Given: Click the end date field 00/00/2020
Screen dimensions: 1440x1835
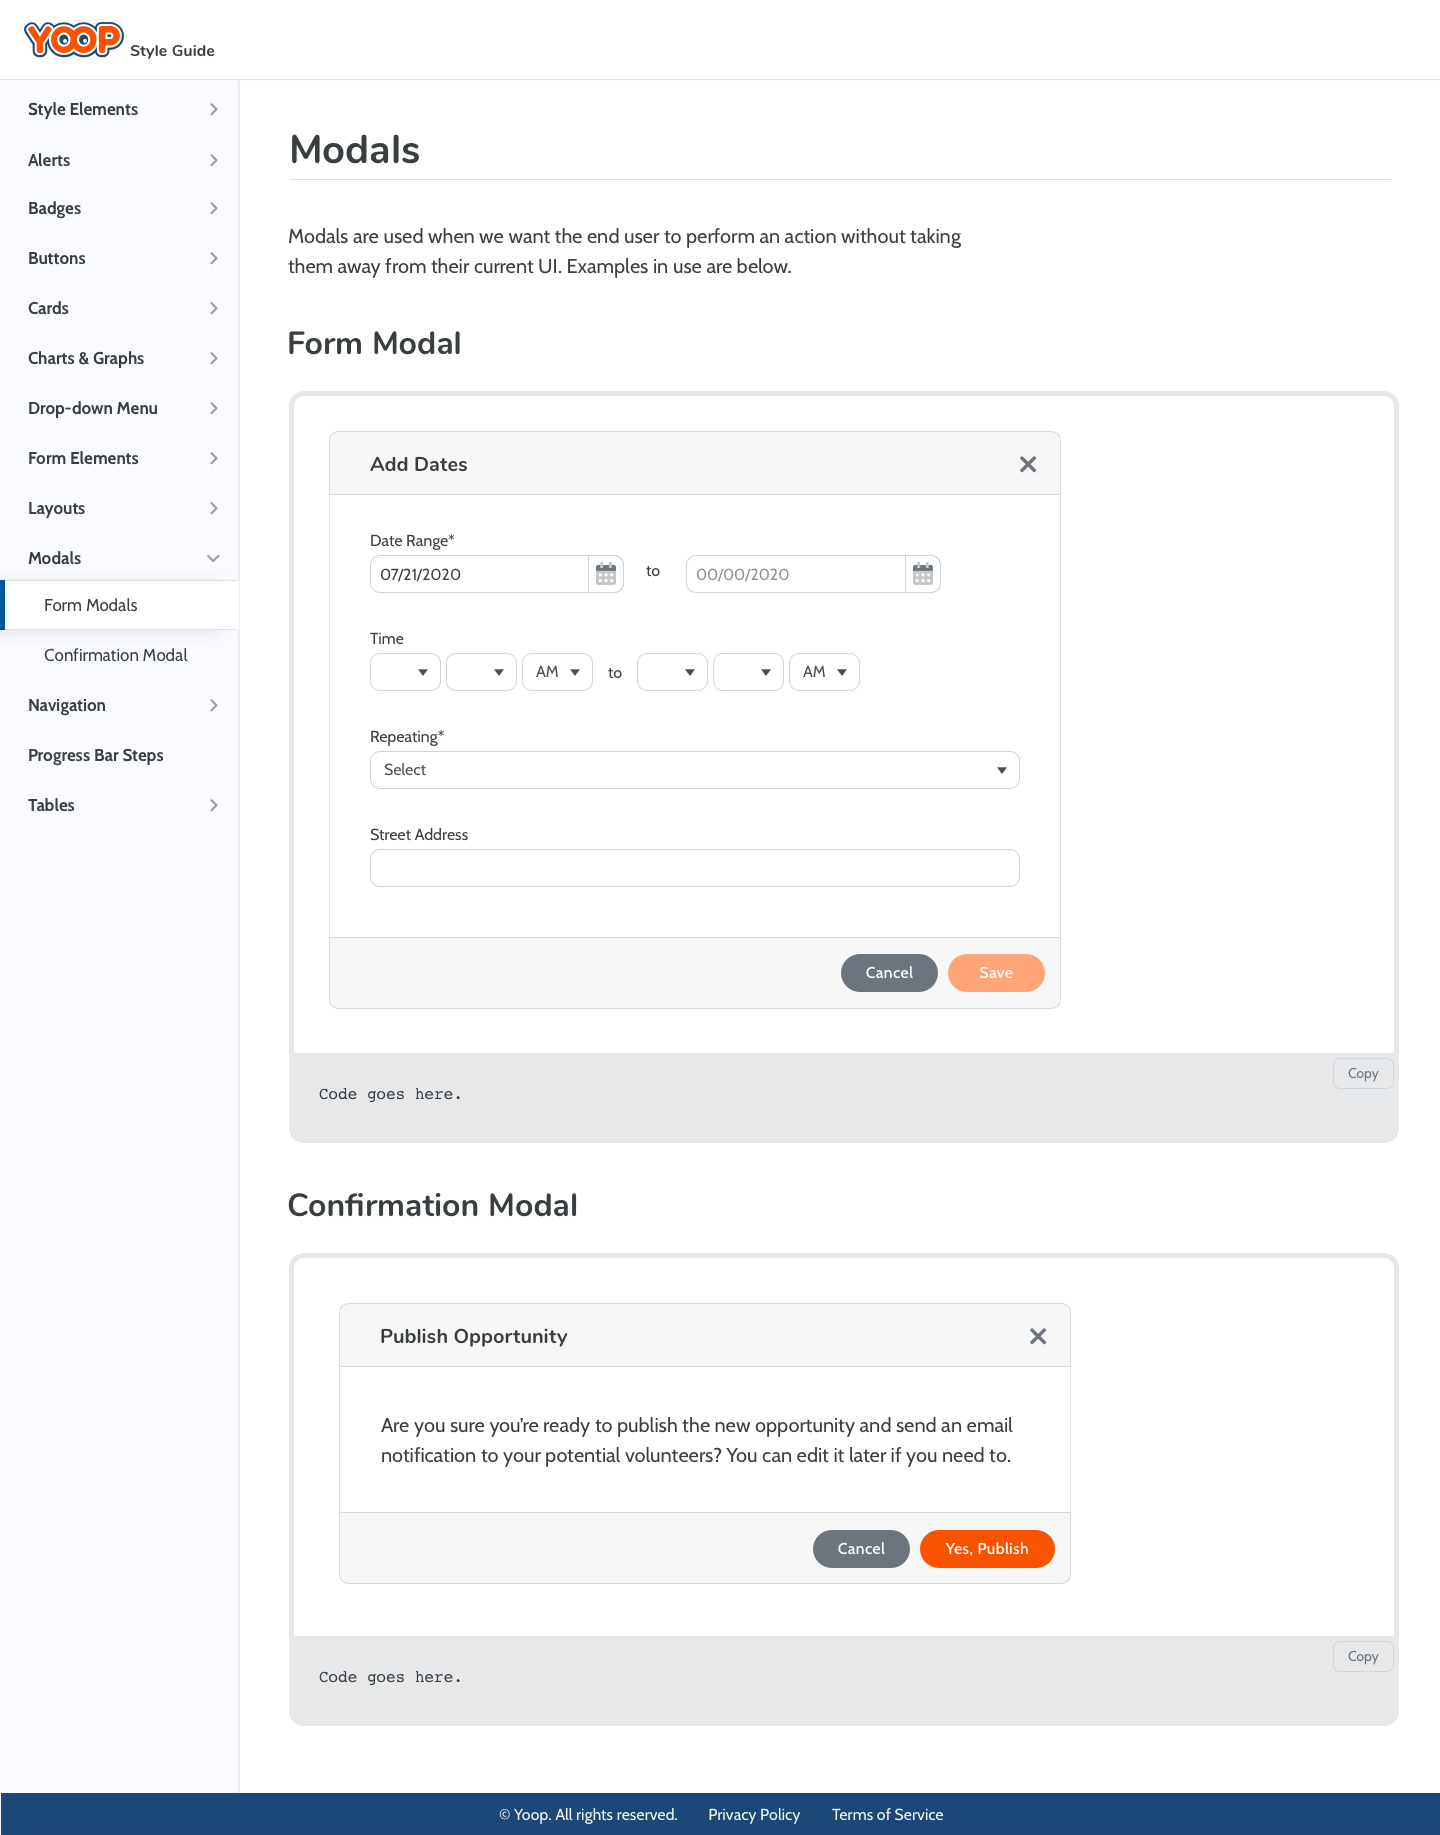Looking at the screenshot, I should pyautogui.click(x=796, y=574).
